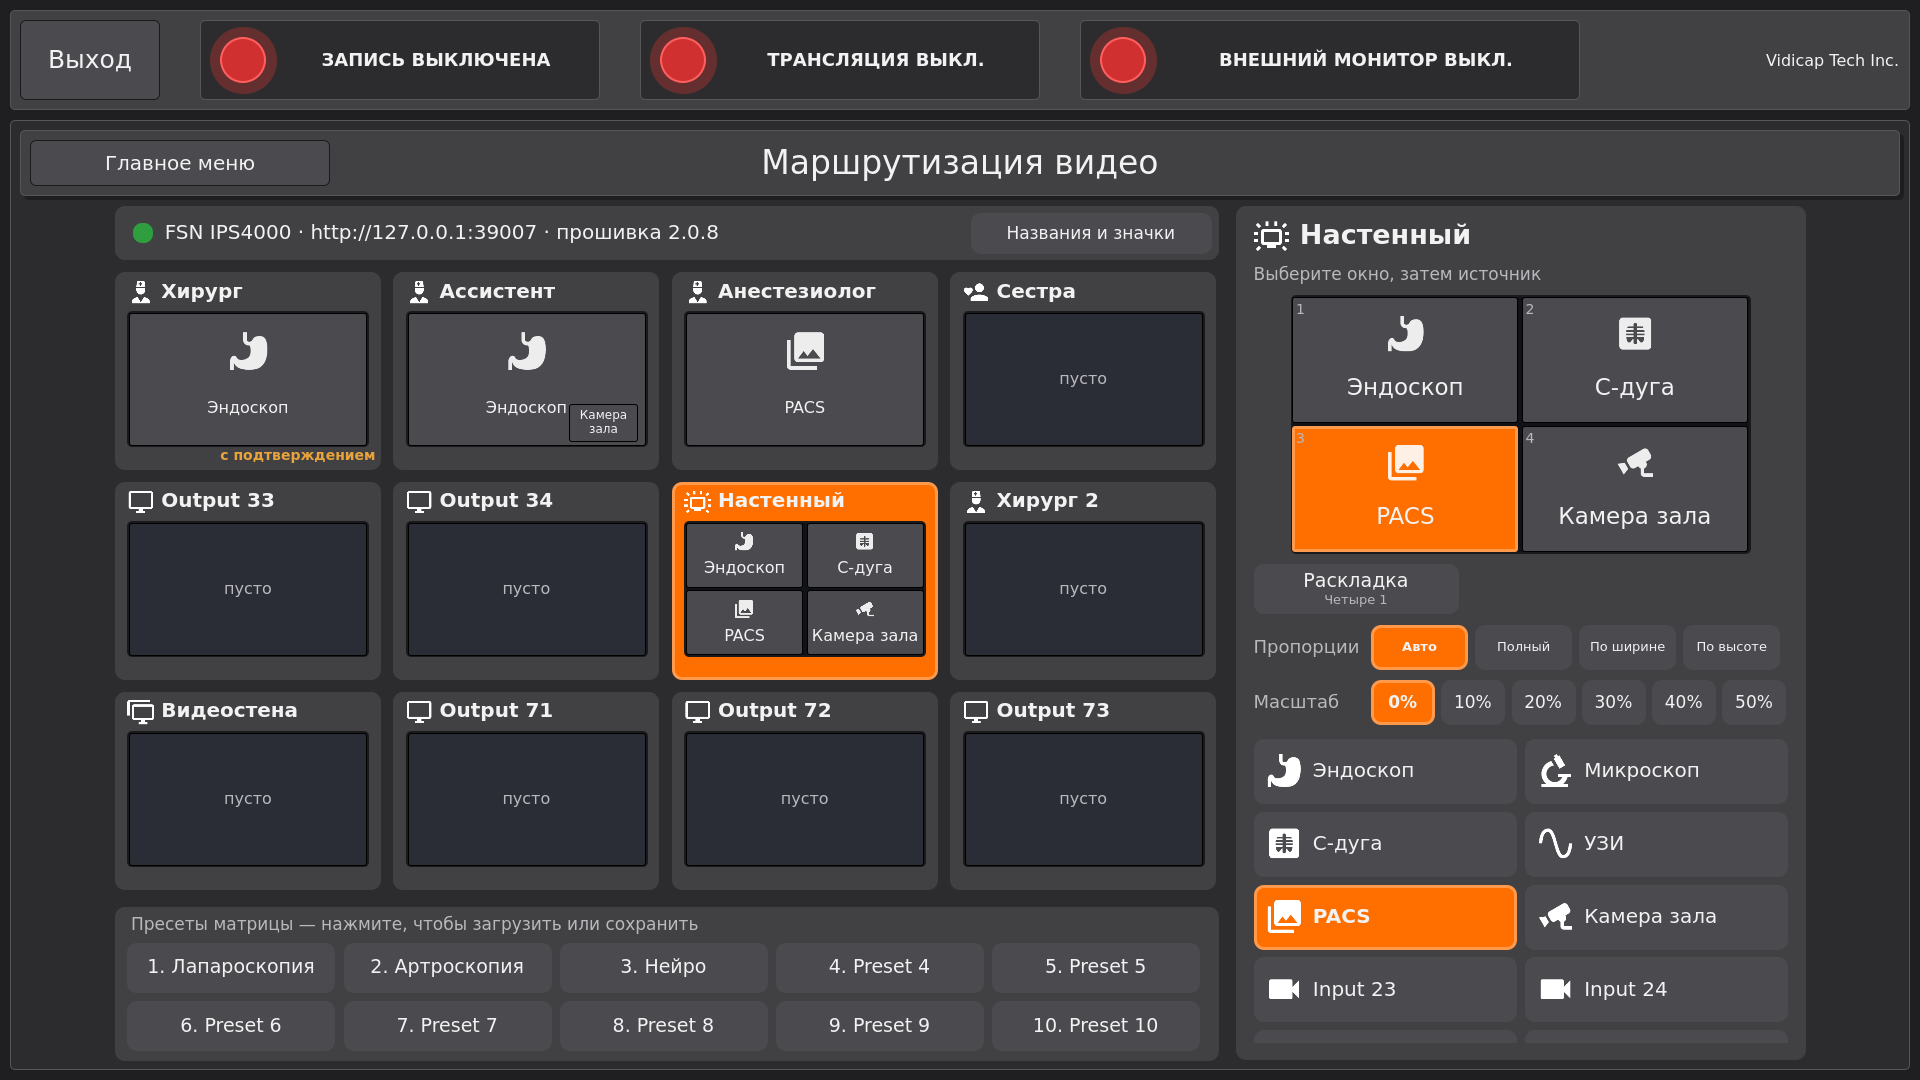Select window 2 С-дуга in Настенный layout
The image size is (1920, 1080).
[1635, 360]
